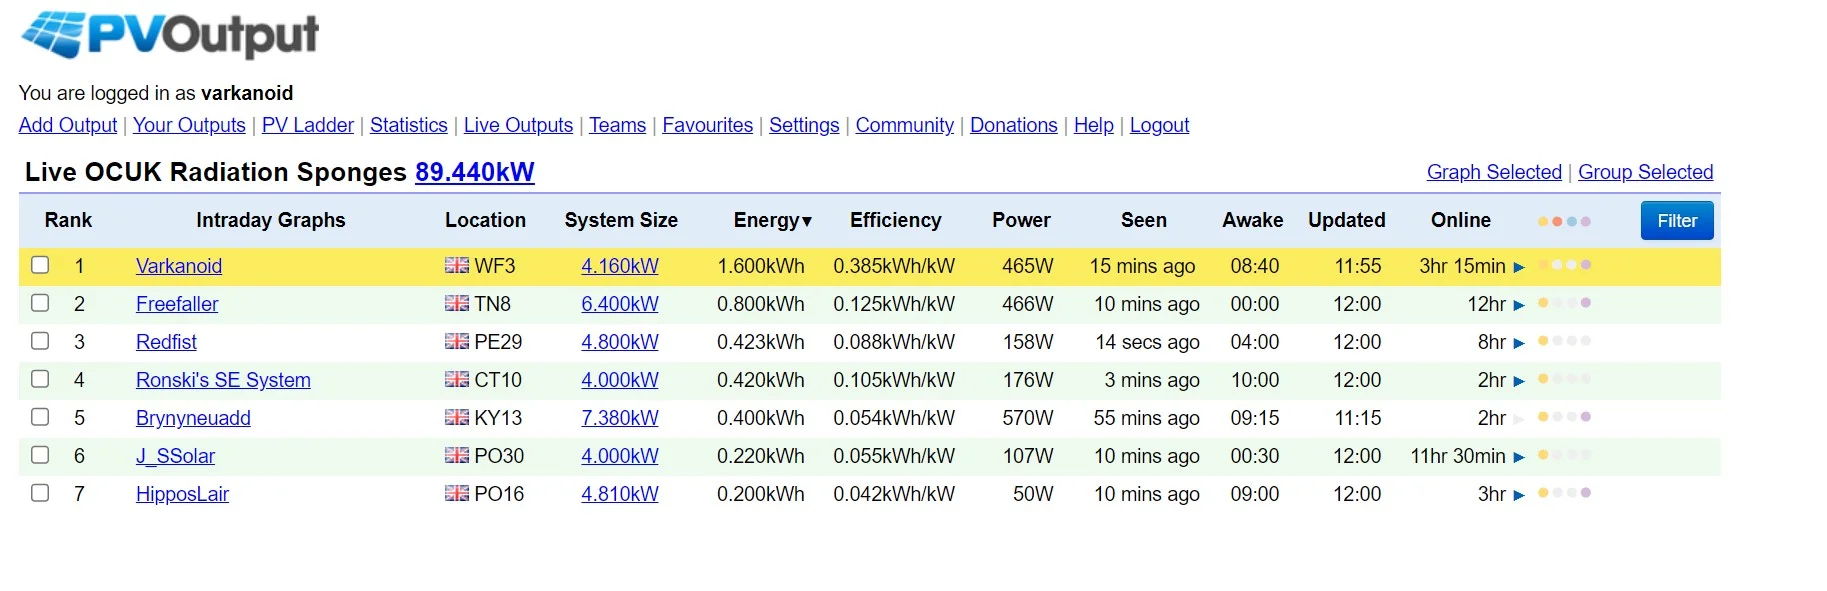Toggle the J_SSolar row checkbox
Screen dimensions: 1827x591
coord(40,455)
